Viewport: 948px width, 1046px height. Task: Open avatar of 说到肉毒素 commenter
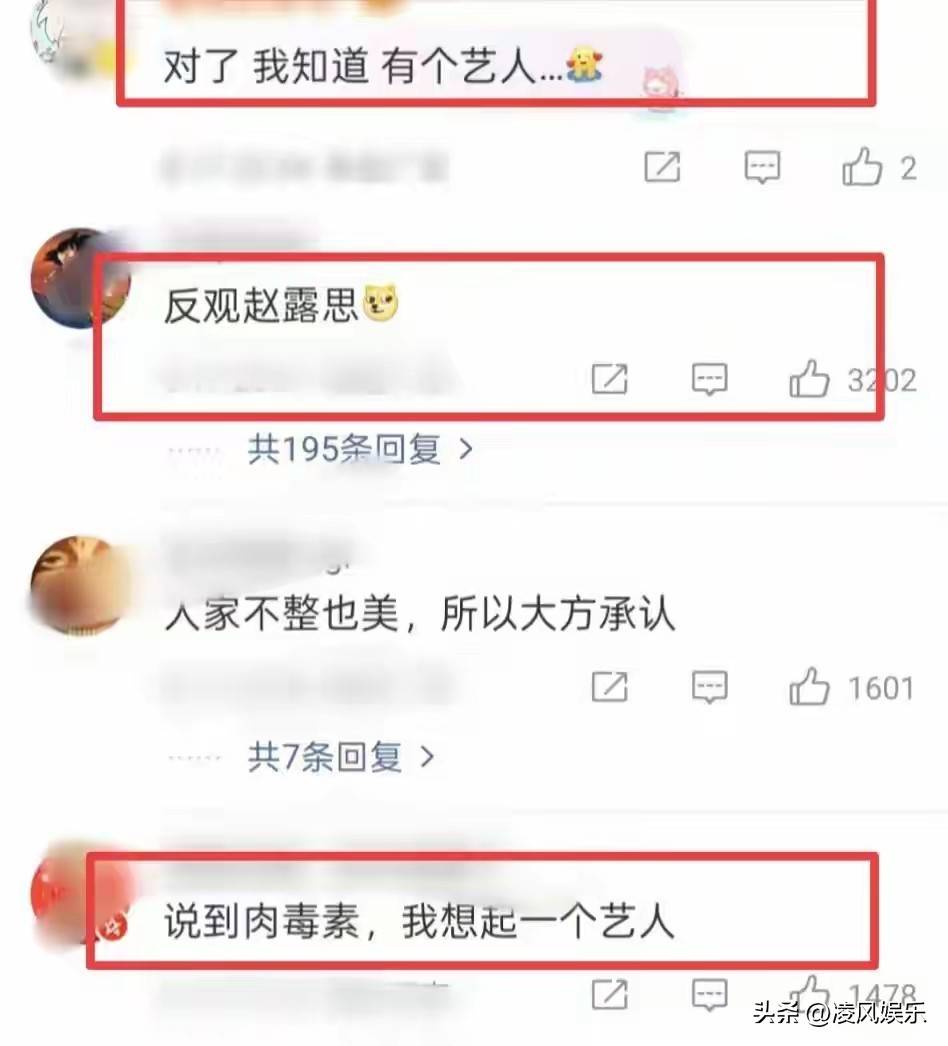[80, 894]
